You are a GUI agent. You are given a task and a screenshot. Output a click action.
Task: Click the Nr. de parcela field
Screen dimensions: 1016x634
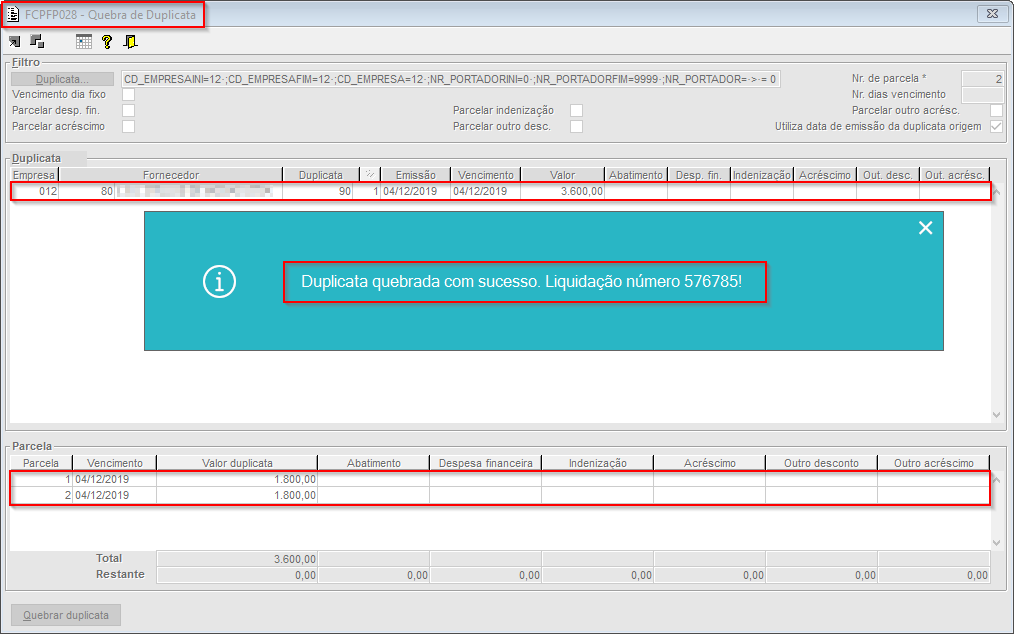coord(983,78)
